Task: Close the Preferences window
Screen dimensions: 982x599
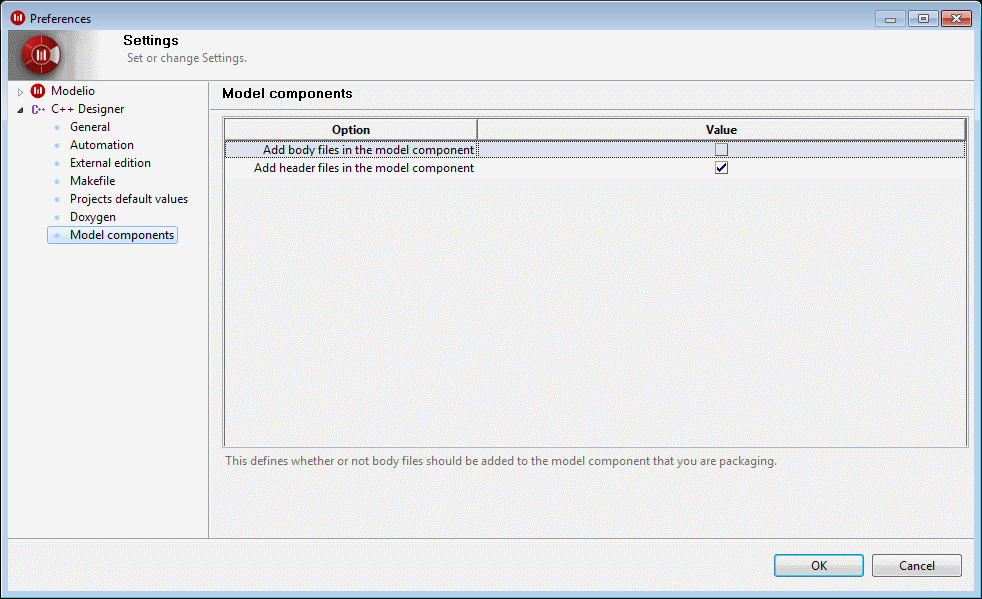Action: pos(956,19)
